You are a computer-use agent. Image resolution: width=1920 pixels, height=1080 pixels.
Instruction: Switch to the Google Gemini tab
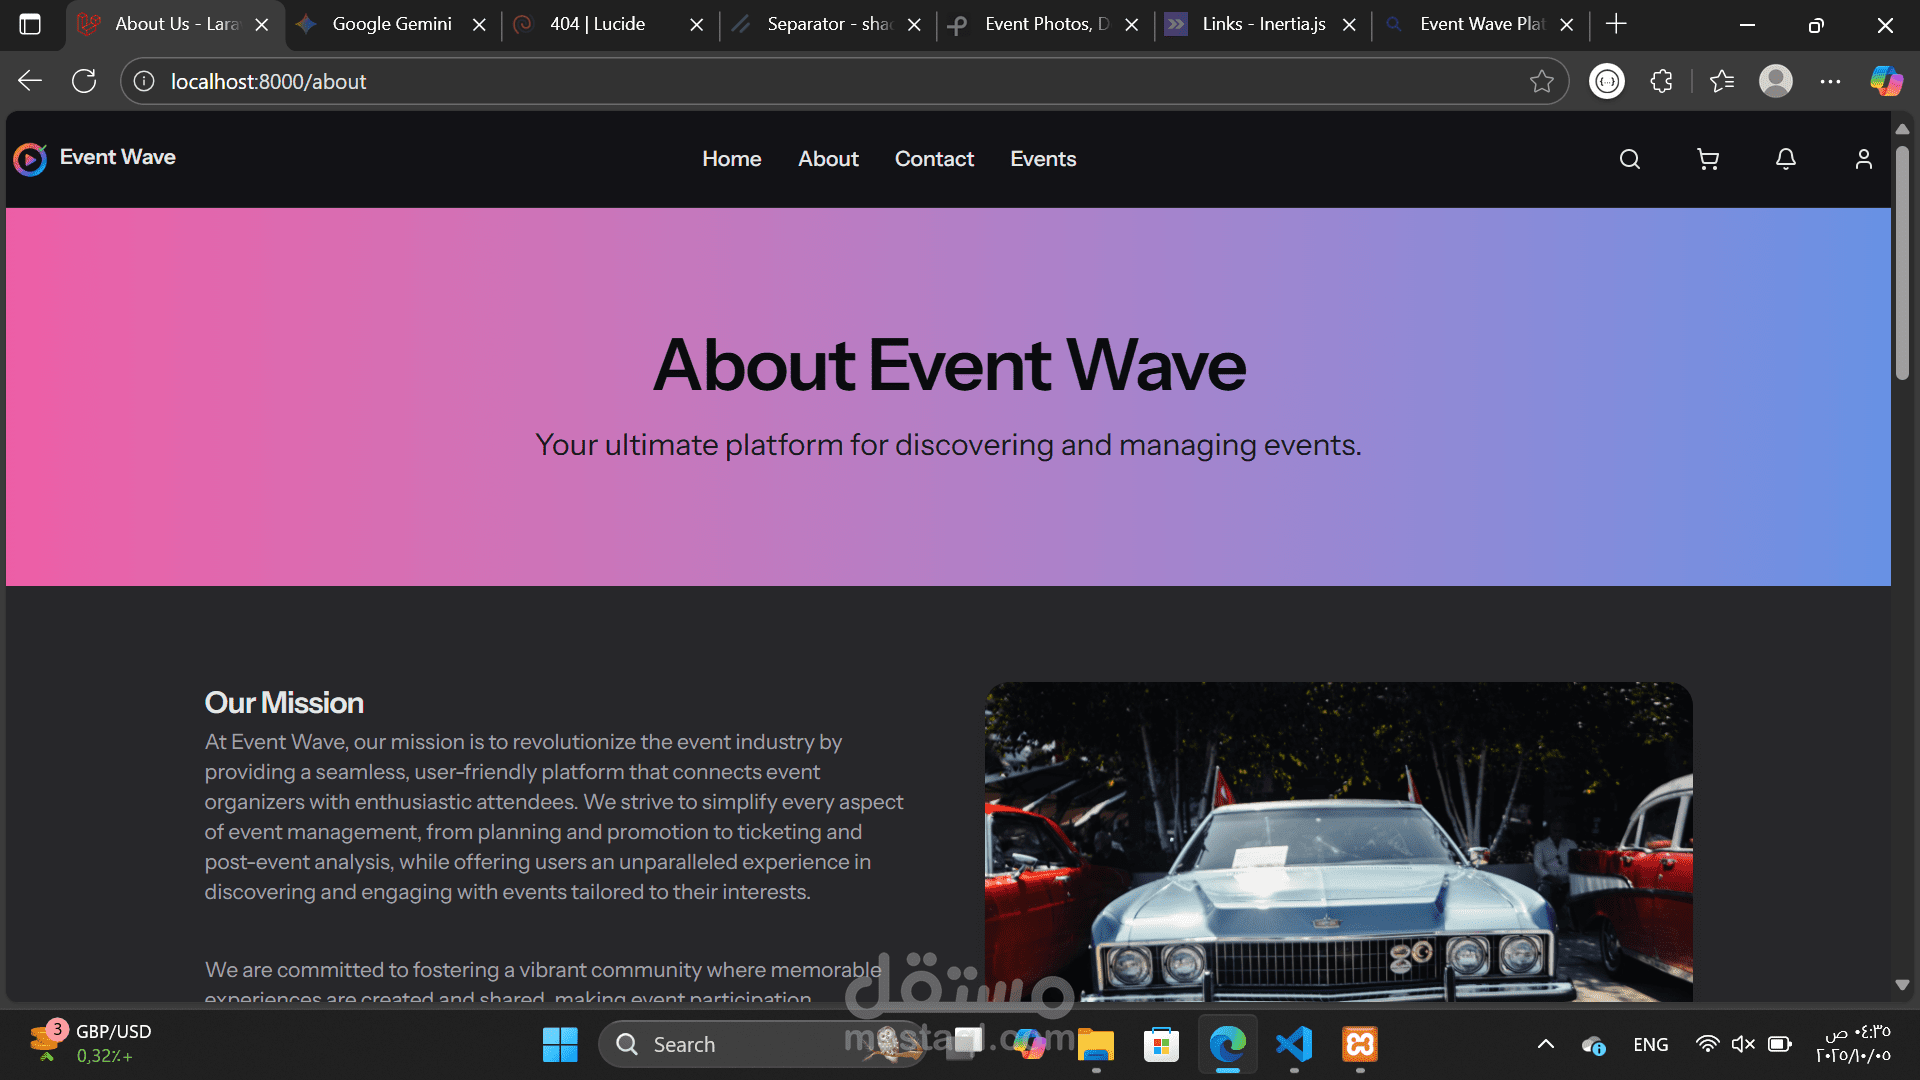click(391, 24)
